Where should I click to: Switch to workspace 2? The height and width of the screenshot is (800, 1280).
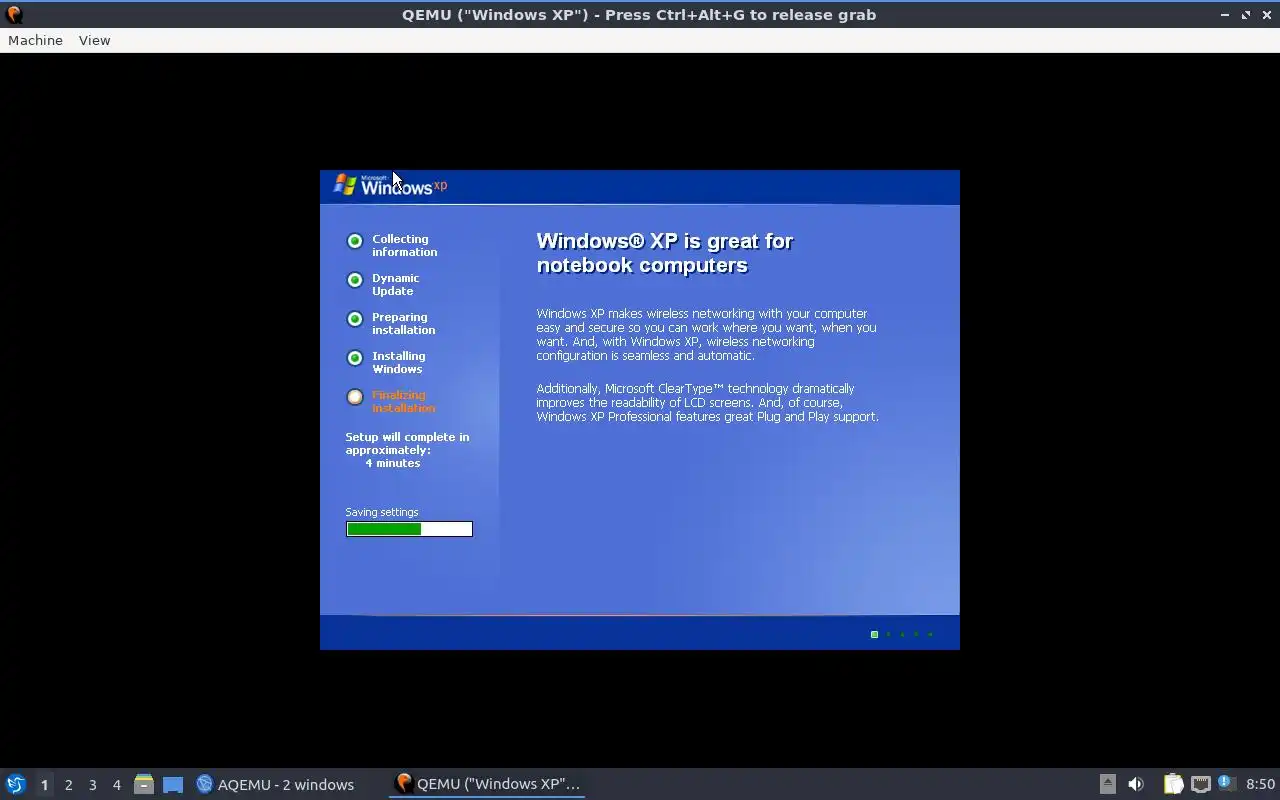[68, 785]
